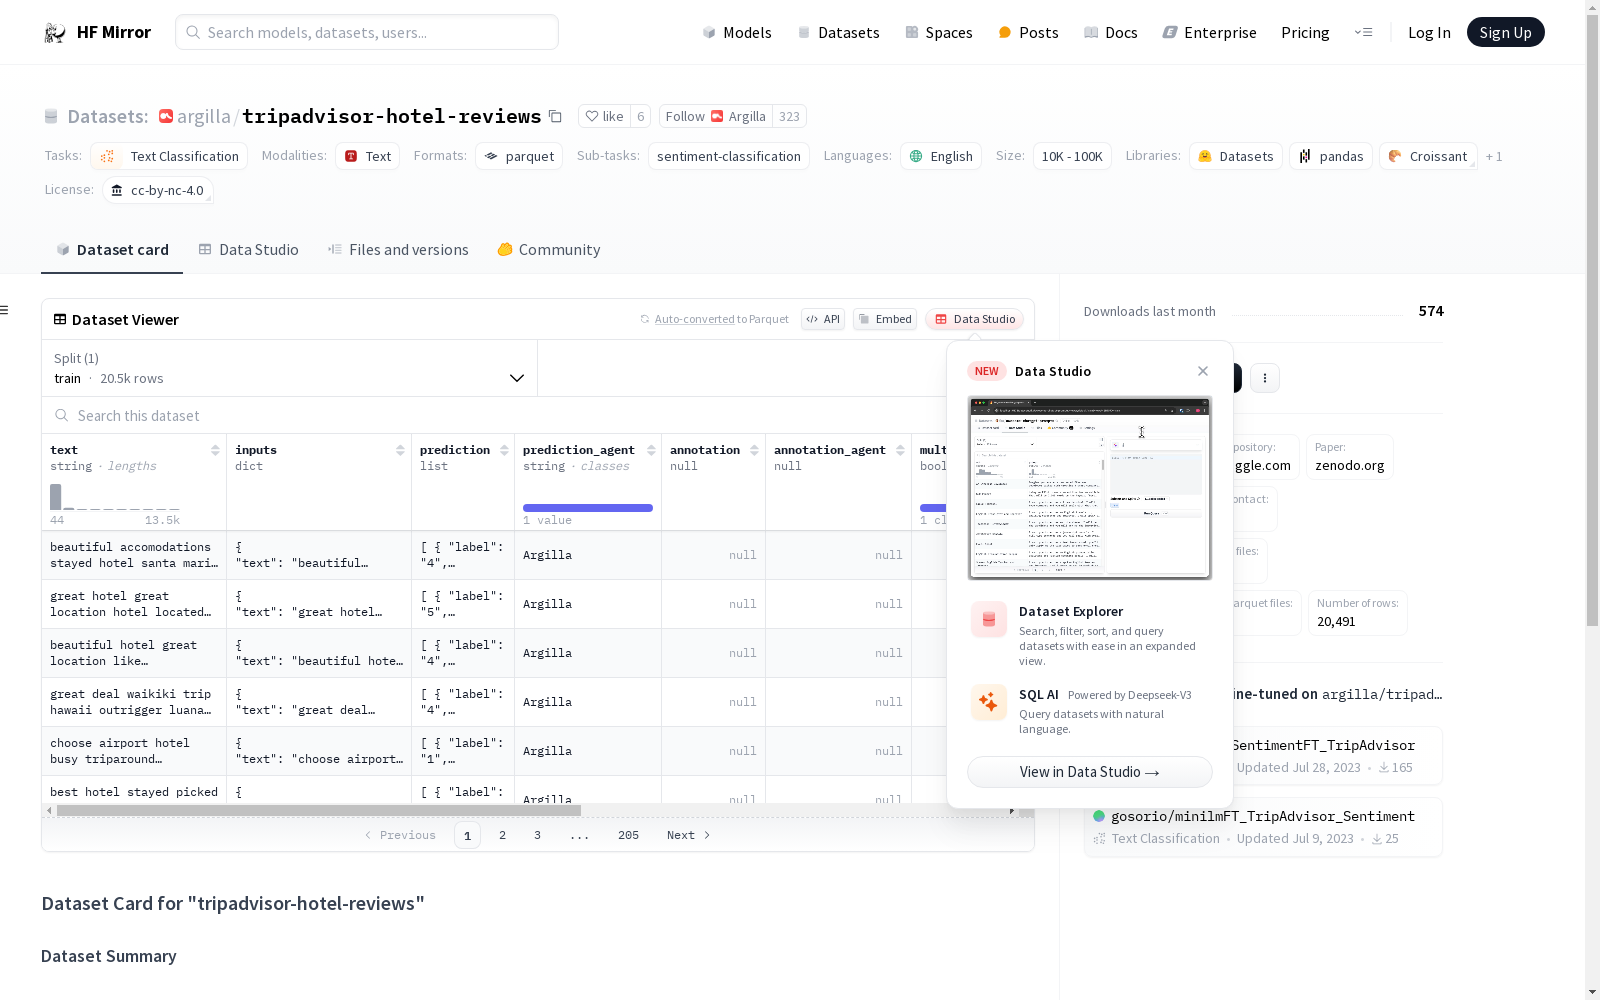Sort the annotation_agent column
The width and height of the screenshot is (1600, 1000).
900,450
